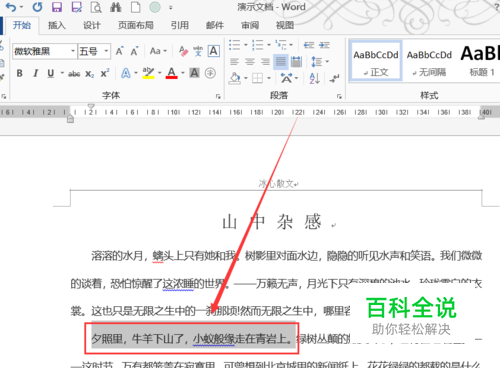
Task: Apply underline with the U button
Action: 51,73
